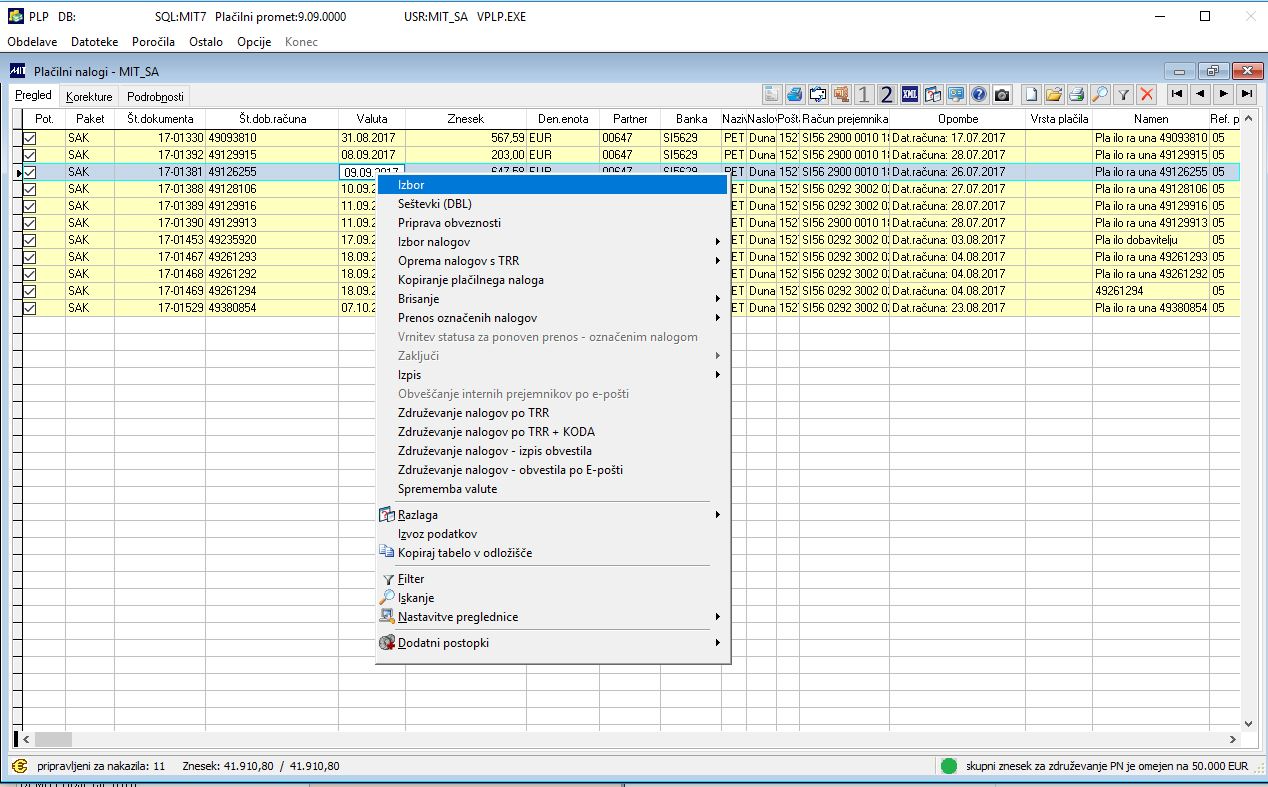The width and height of the screenshot is (1268, 787).
Task: Open Nastavitve preglednice submenu
Action: [x=458, y=617]
